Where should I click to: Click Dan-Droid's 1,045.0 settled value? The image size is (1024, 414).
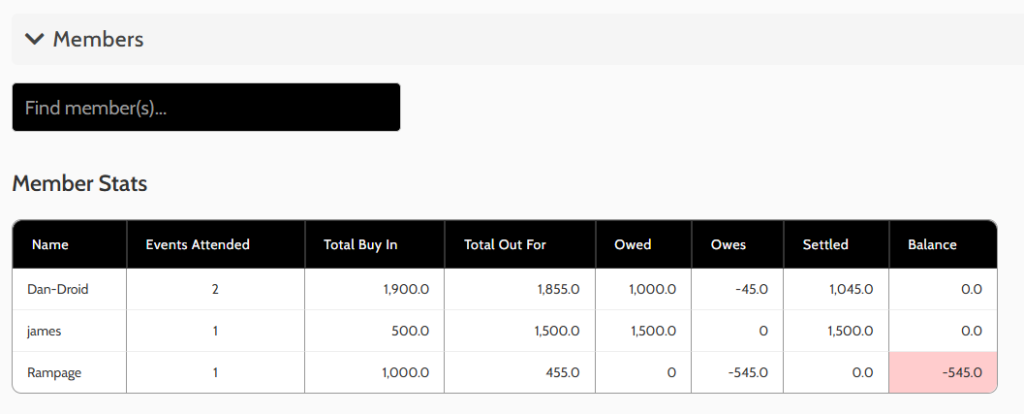pos(851,289)
